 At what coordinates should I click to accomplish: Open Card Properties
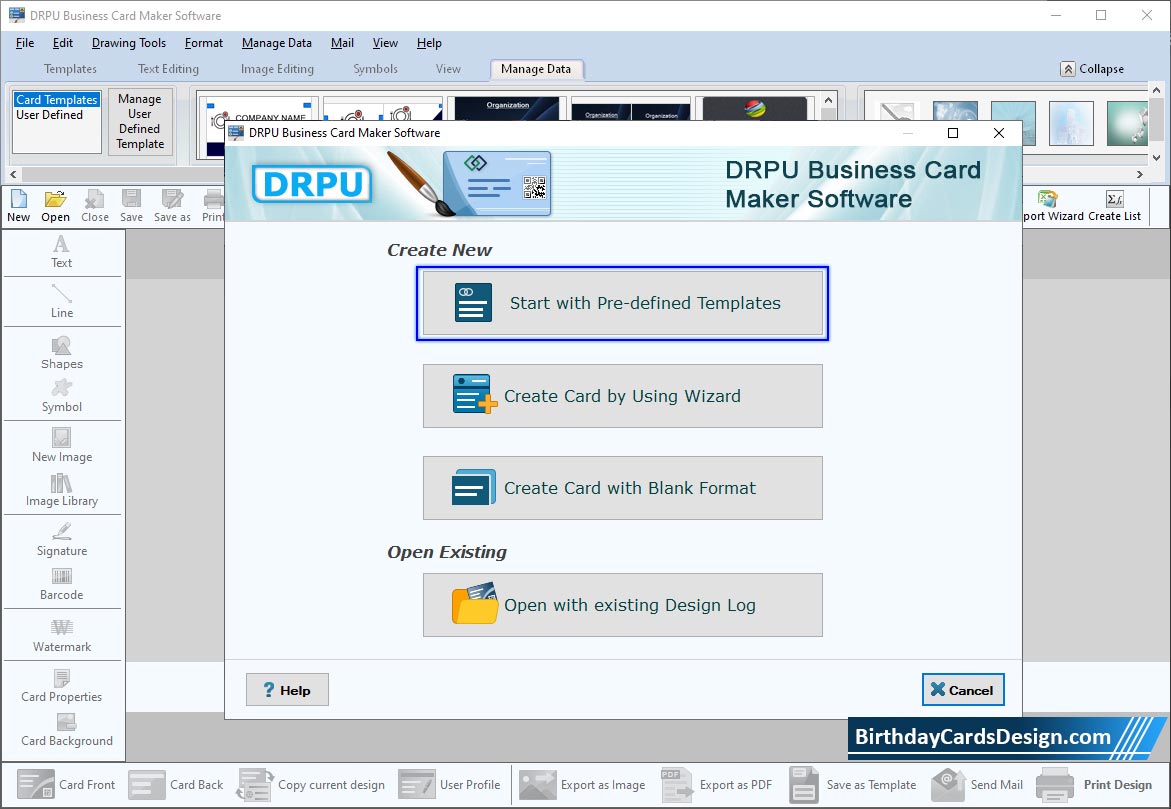click(61, 686)
